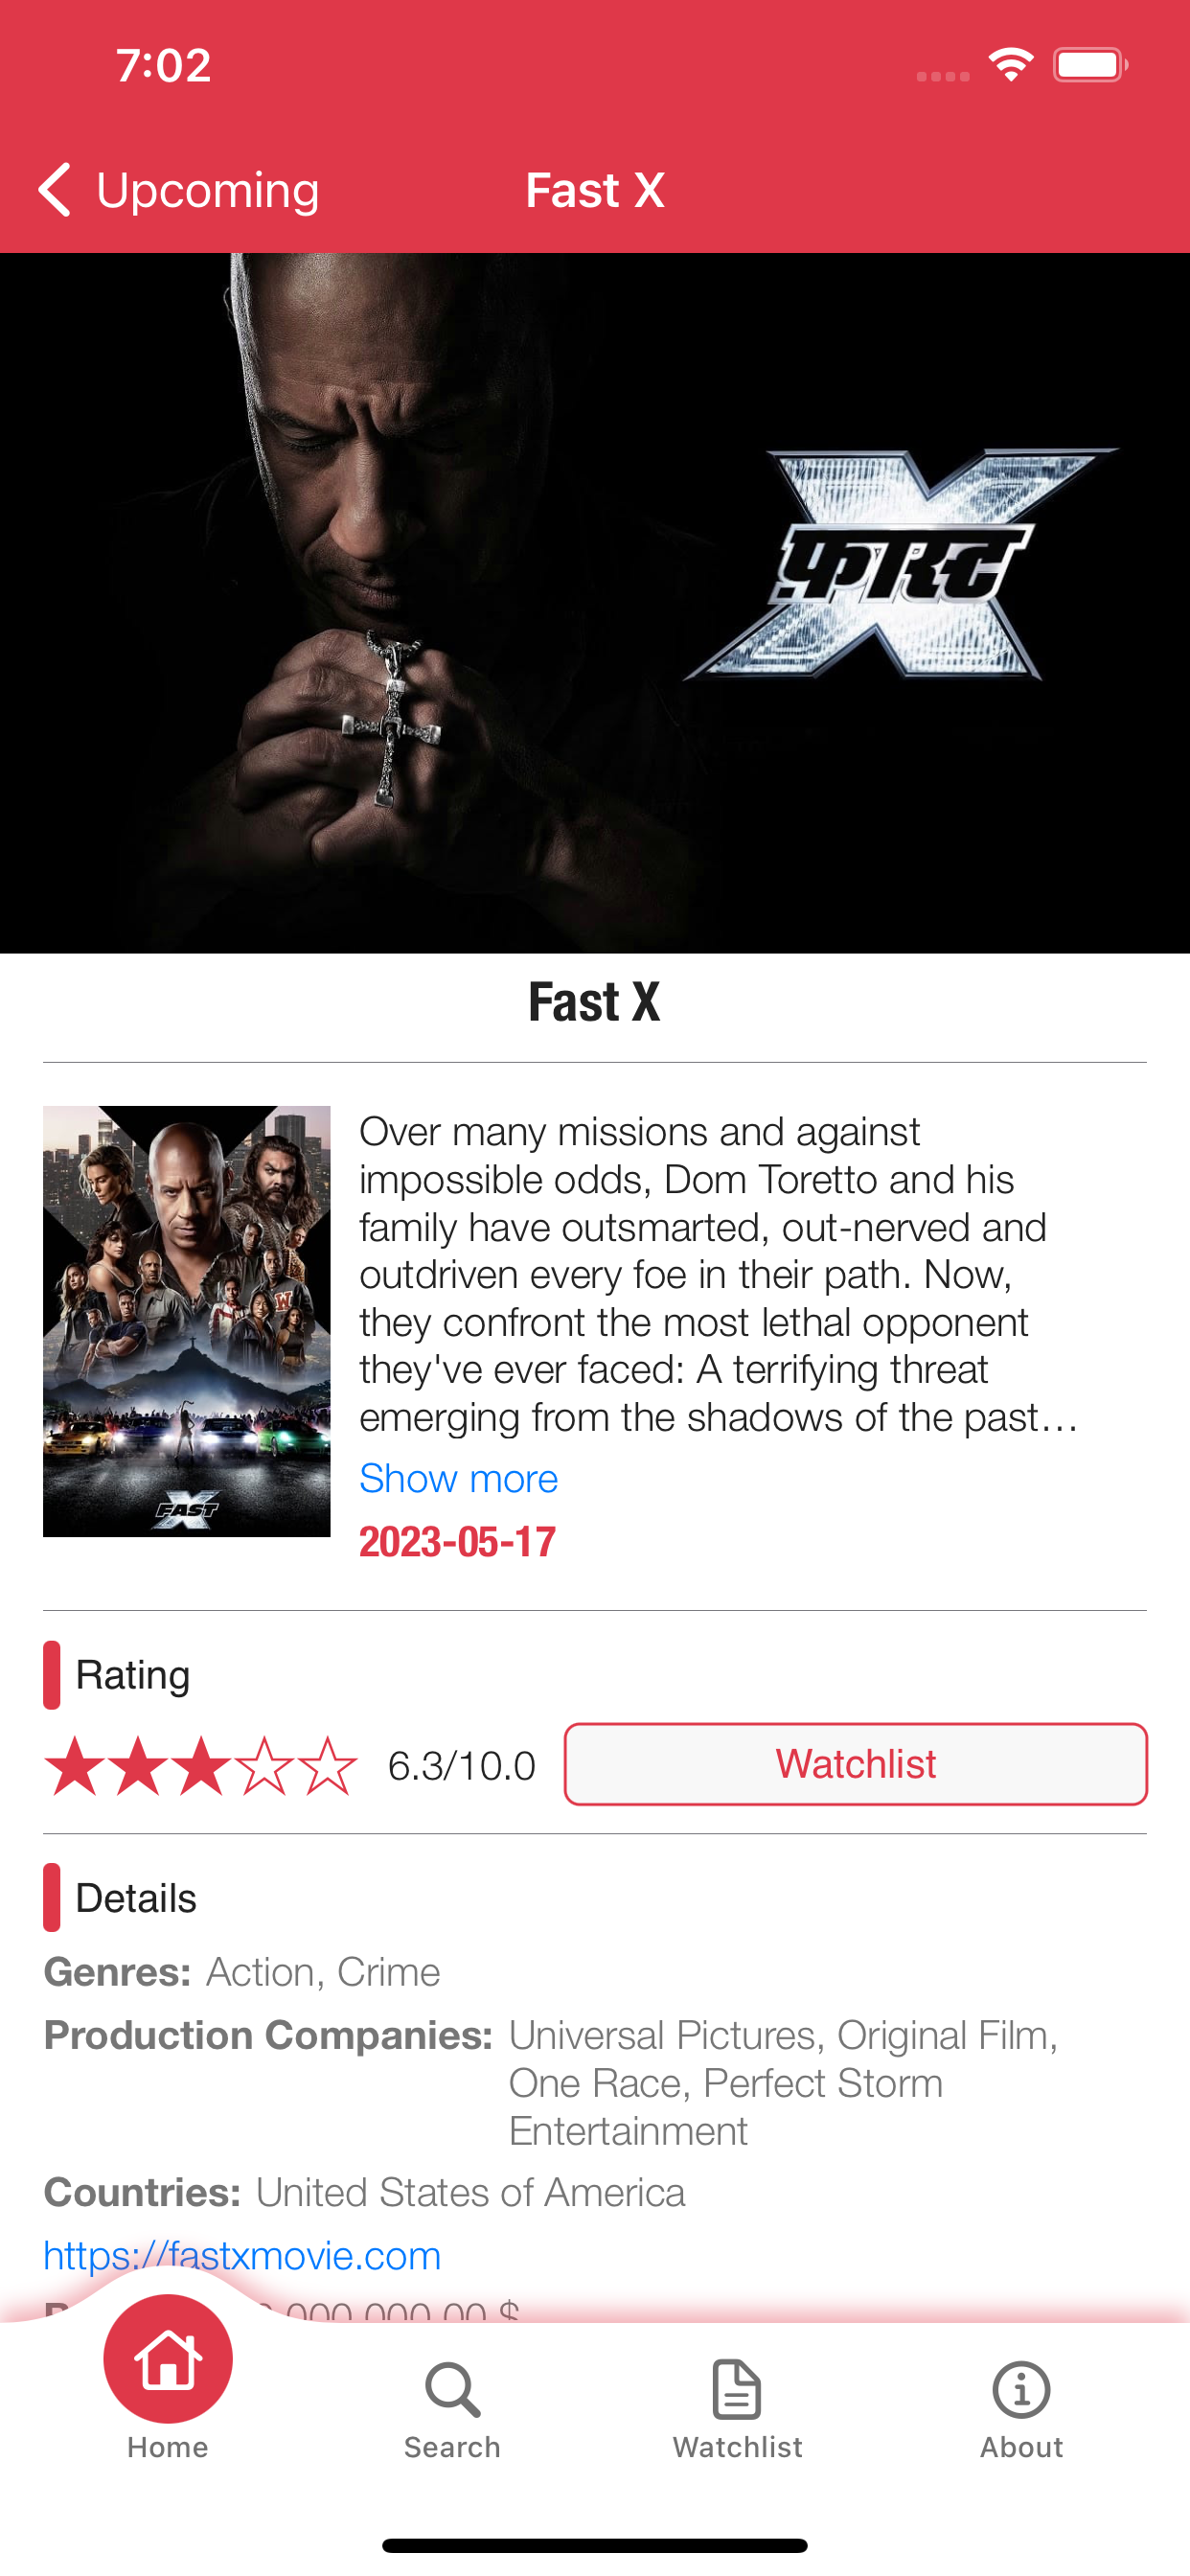Open the Search magnifier icon

coord(452,2389)
